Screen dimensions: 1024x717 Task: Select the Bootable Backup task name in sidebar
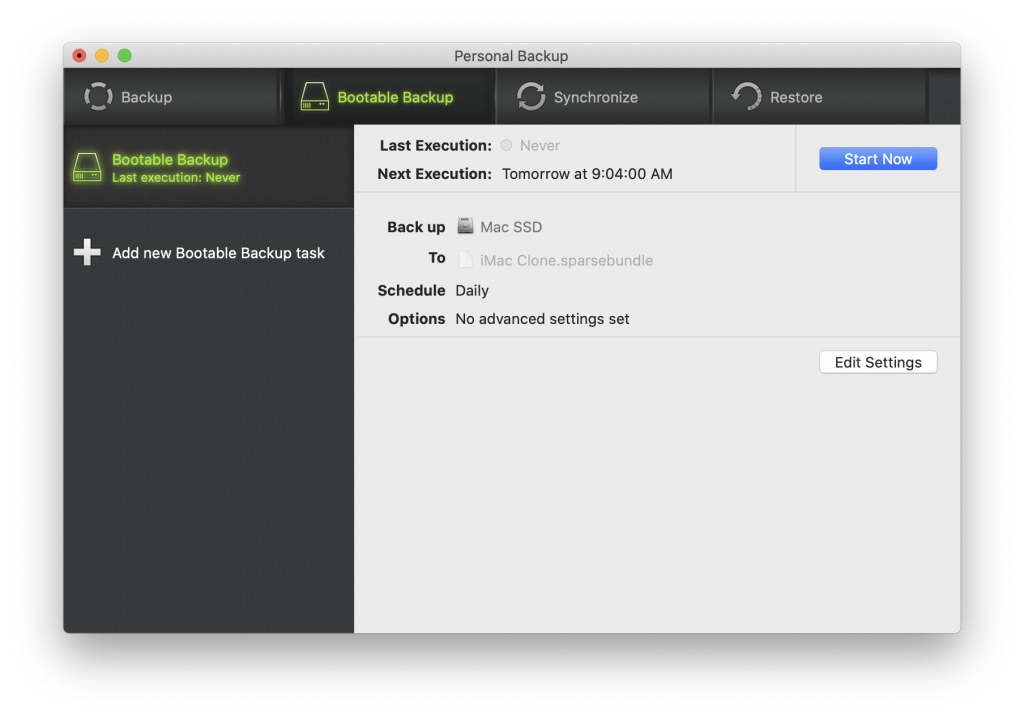(x=170, y=160)
